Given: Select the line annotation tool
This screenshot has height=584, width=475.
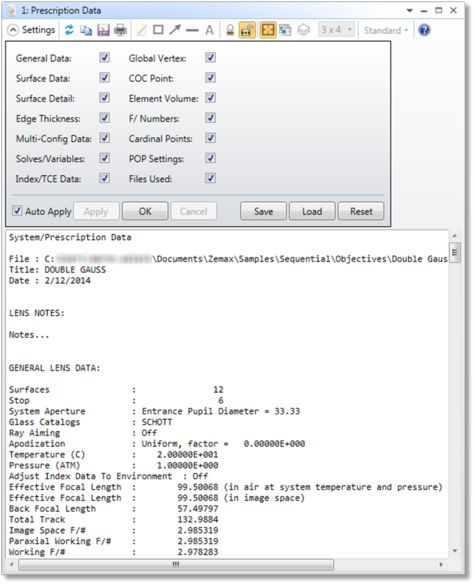Looking at the screenshot, I should pyautogui.click(x=192, y=30).
